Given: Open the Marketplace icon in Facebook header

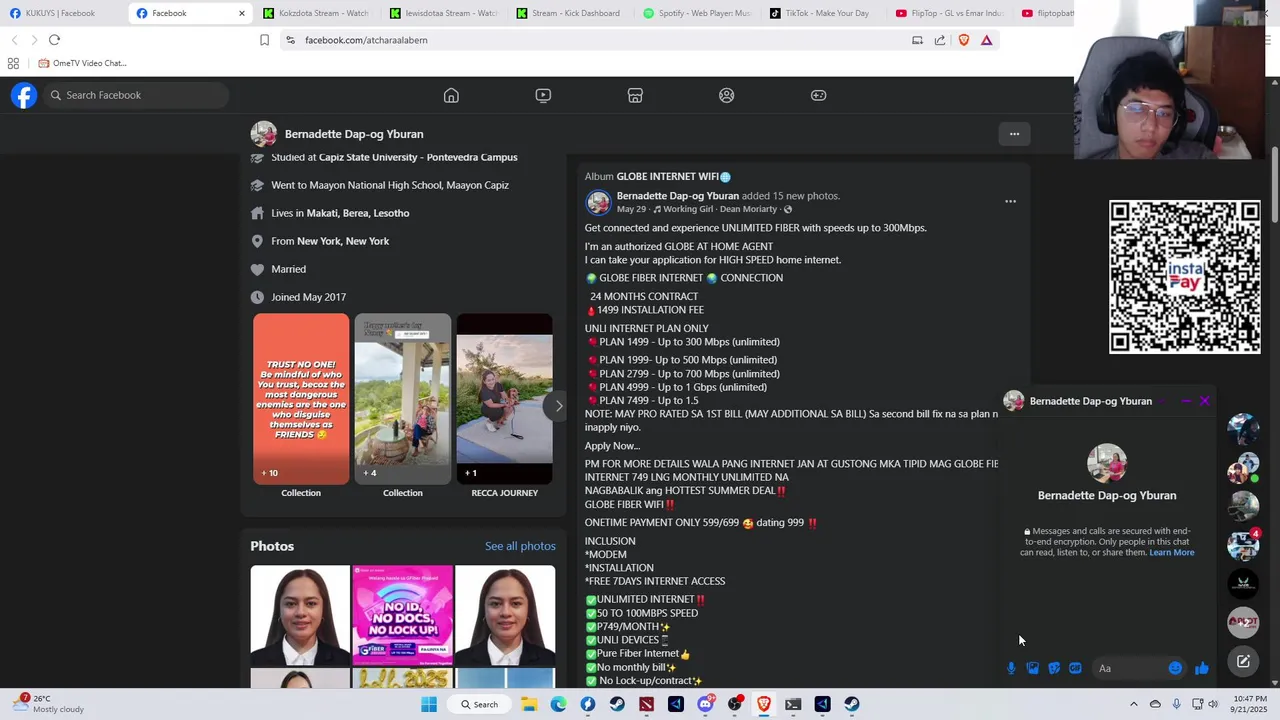Looking at the screenshot, I should tap(635, 95).
